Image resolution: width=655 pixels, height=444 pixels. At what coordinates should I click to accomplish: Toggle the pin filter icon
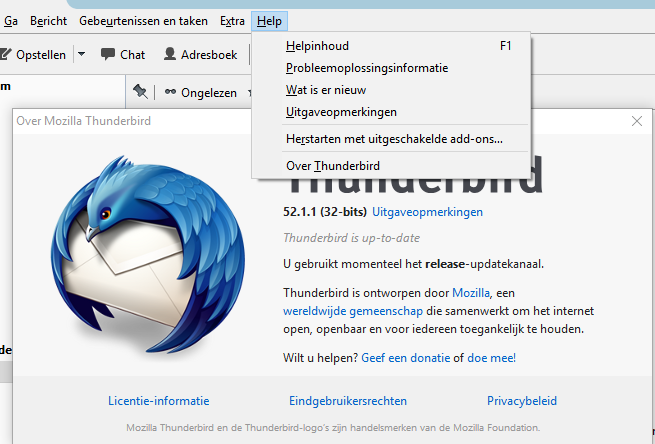(x=140, y=92)
